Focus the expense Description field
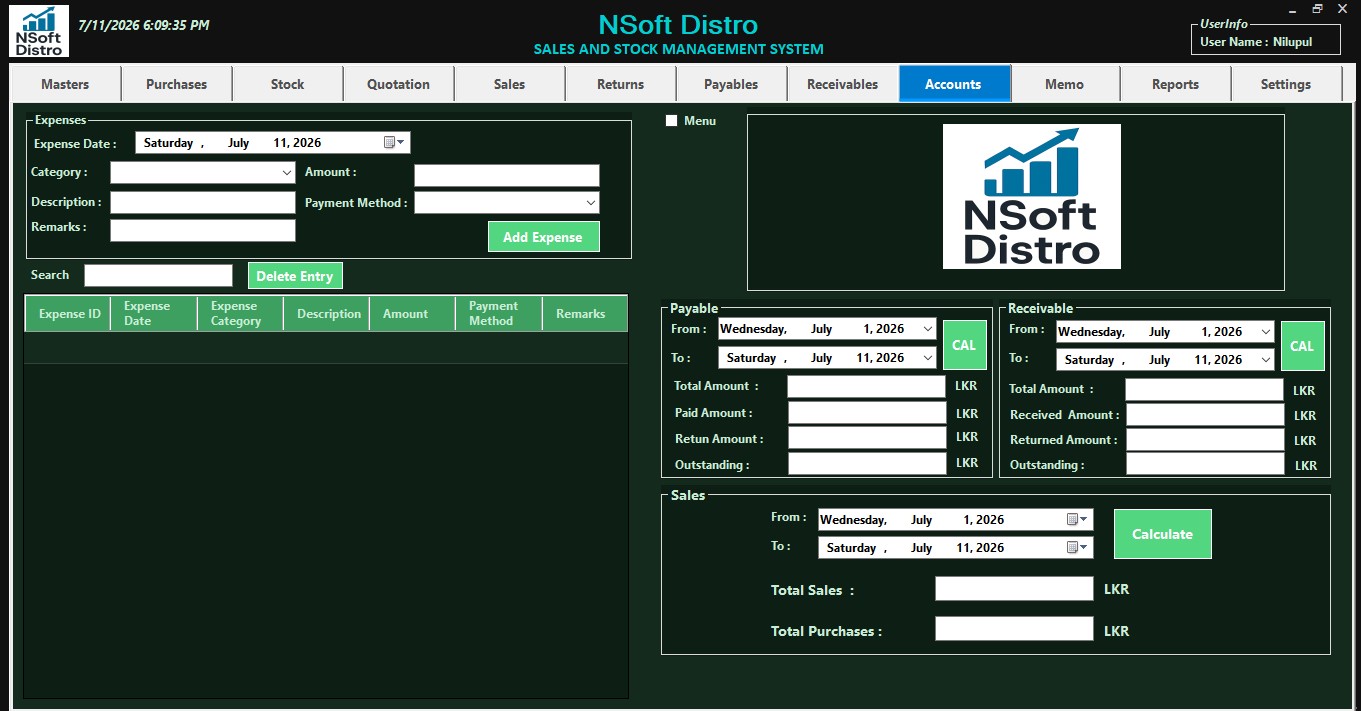Image resolution: width=1361 pixels, height=711 pixels. 203,203
